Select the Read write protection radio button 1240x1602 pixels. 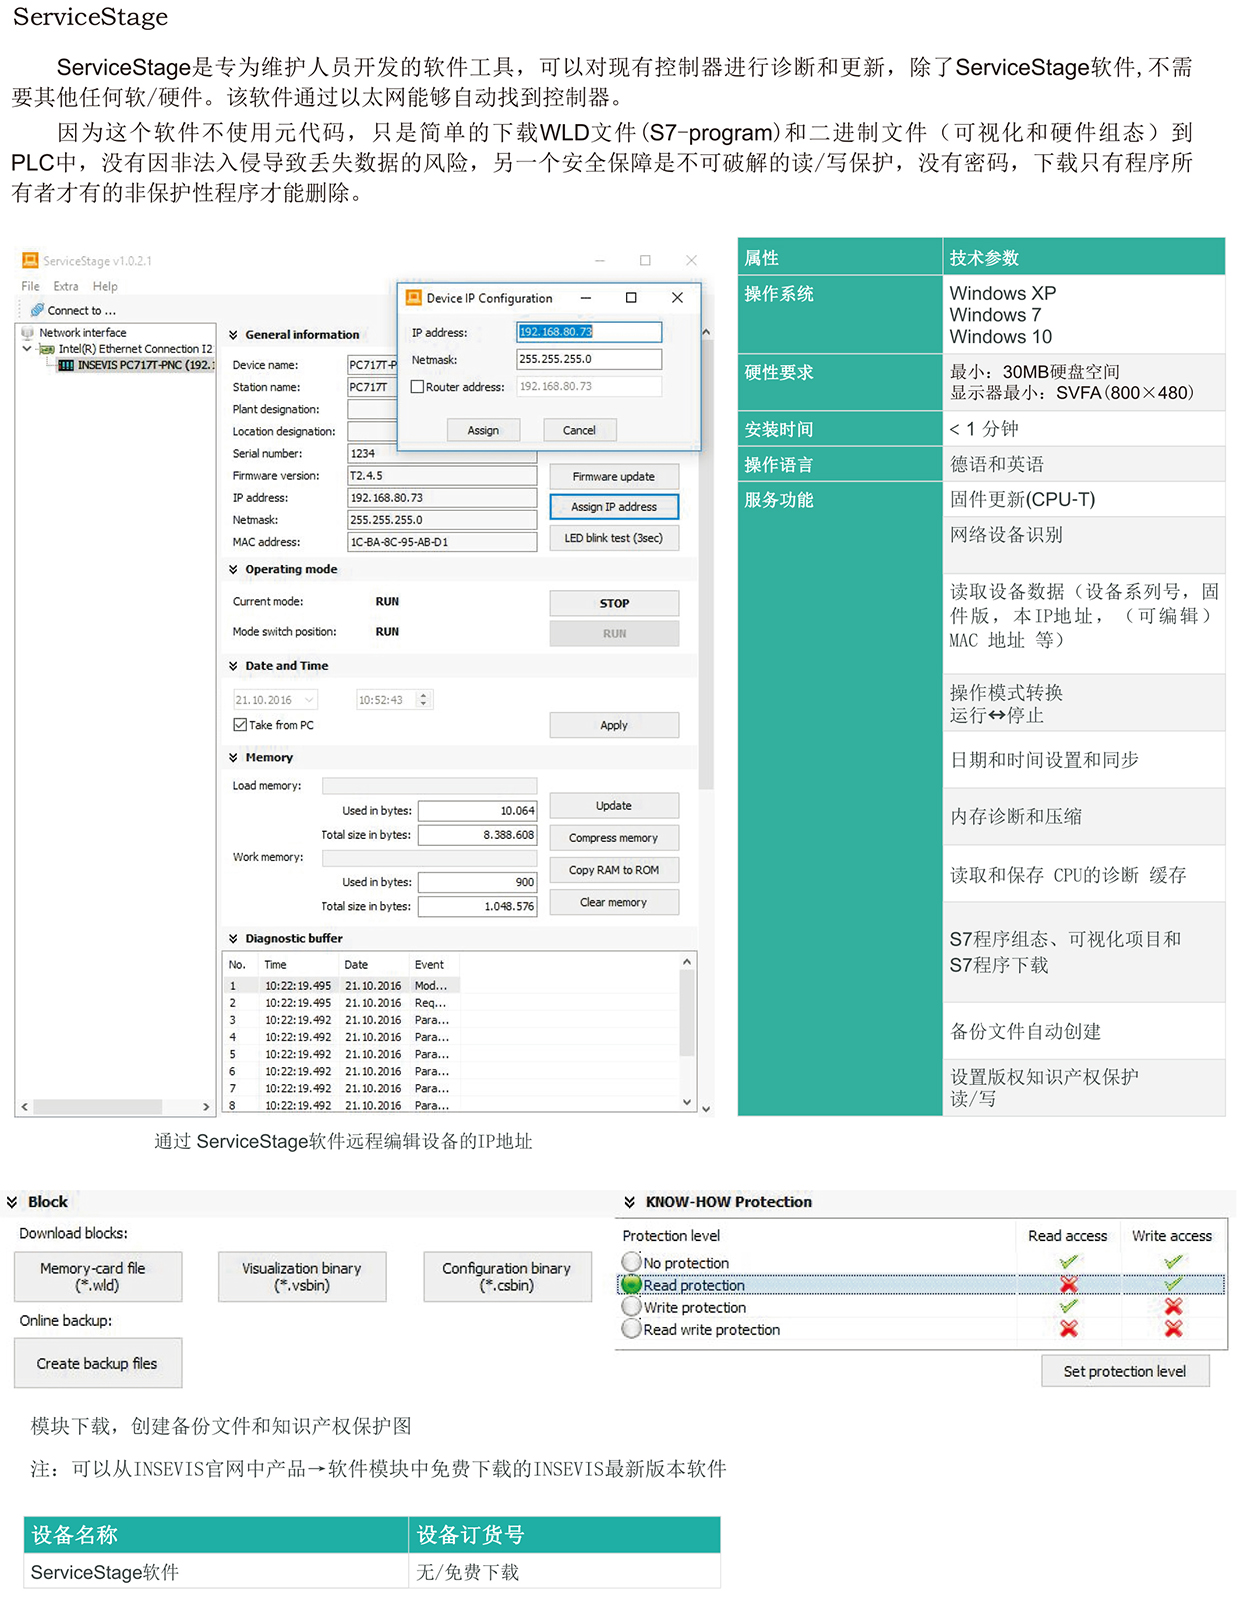click(631, 1329)
